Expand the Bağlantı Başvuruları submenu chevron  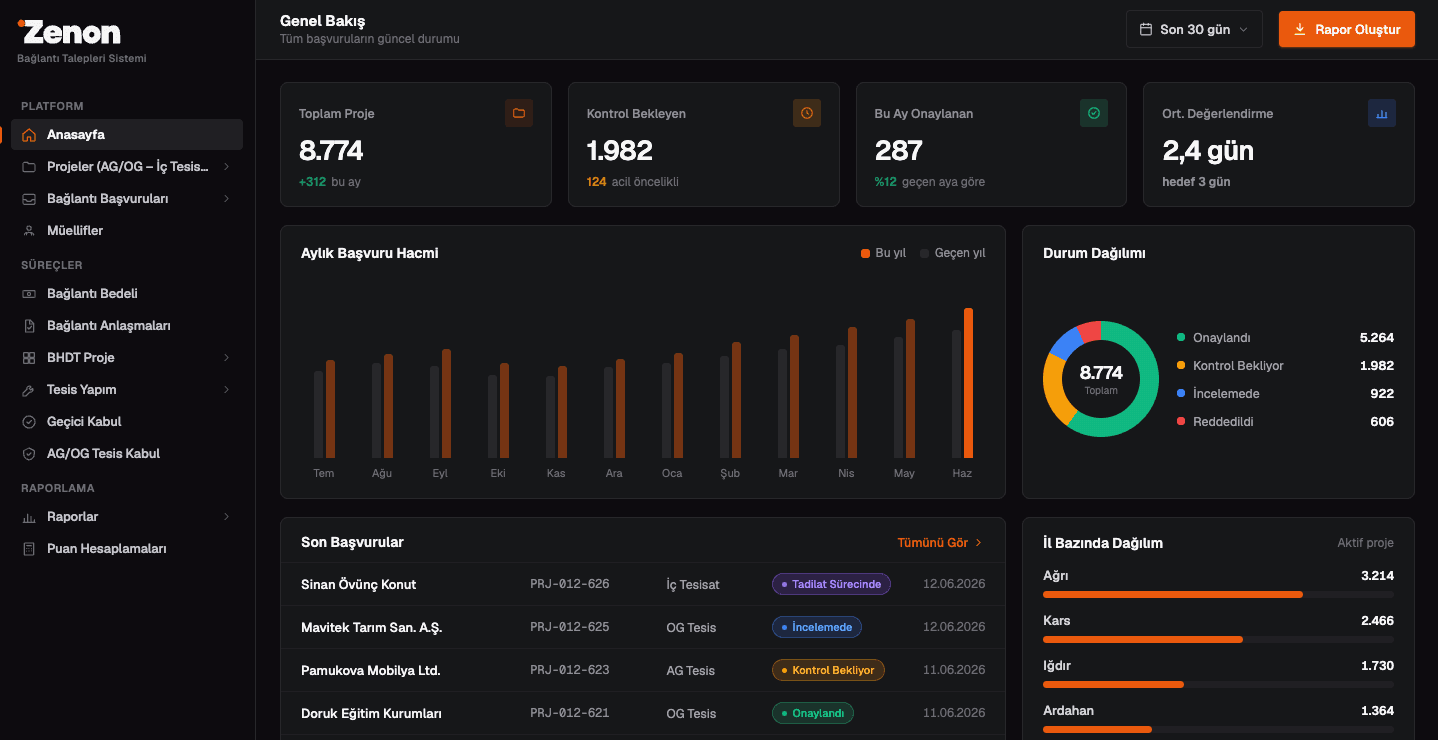[227, 199]
